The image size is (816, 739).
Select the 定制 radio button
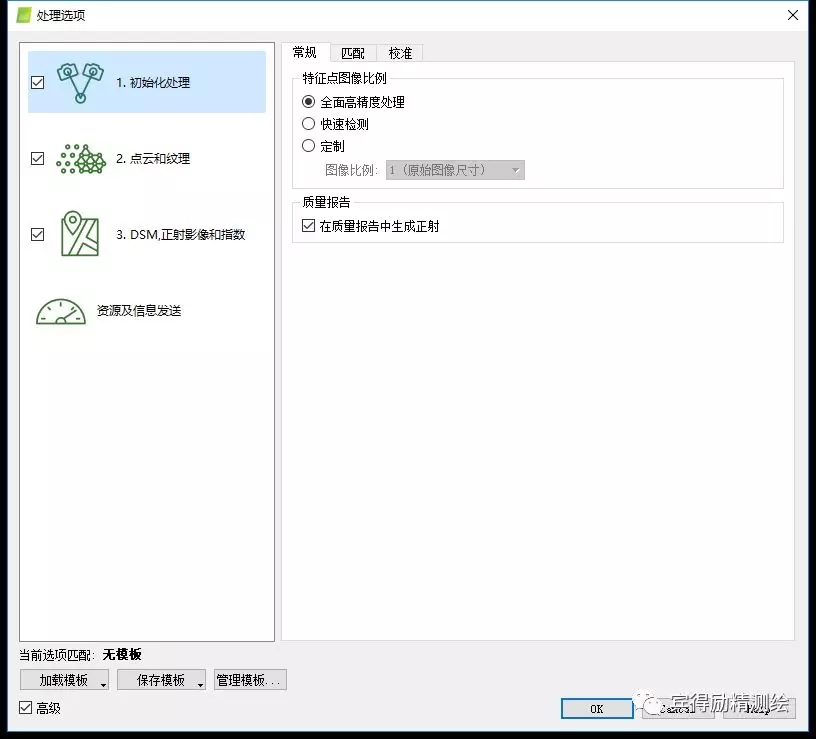point(309,146)
